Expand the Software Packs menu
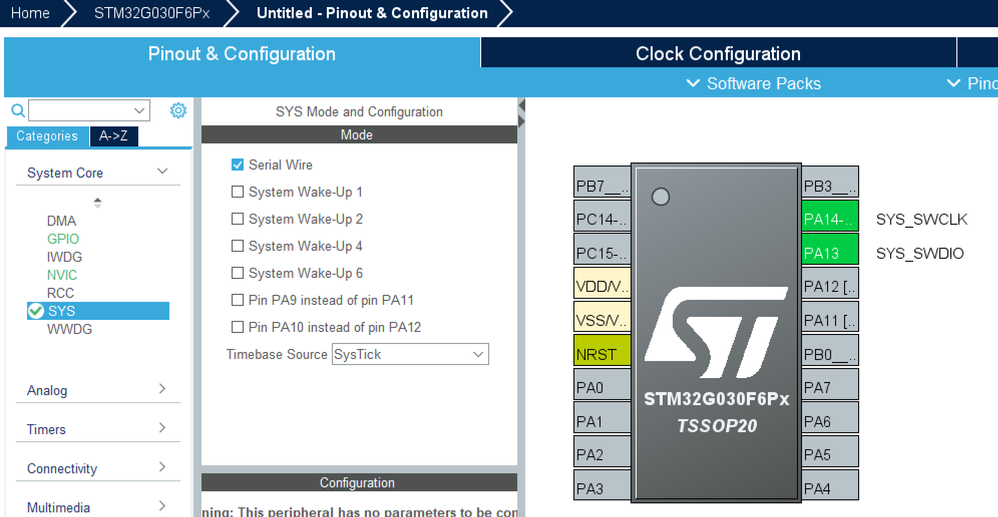998x517 pixels. [x=754, y=83]
